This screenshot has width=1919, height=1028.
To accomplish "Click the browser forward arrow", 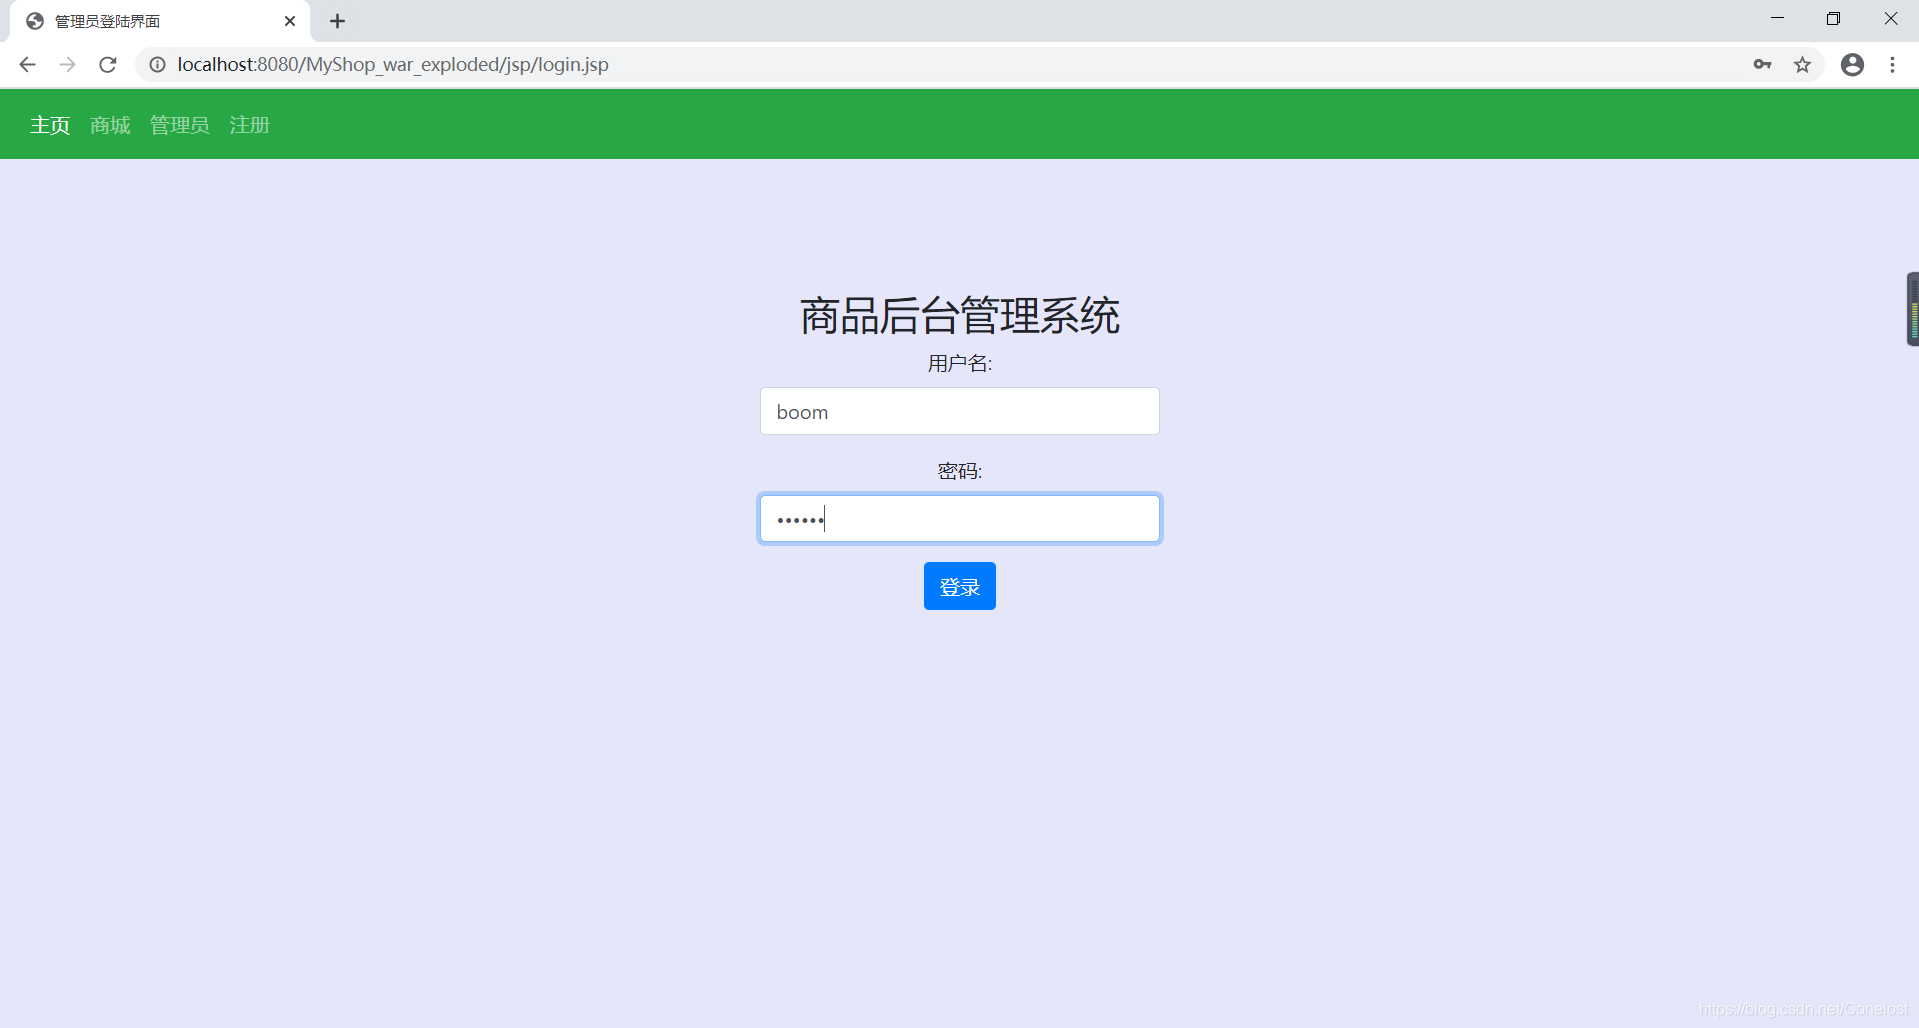I will point(67,65).
